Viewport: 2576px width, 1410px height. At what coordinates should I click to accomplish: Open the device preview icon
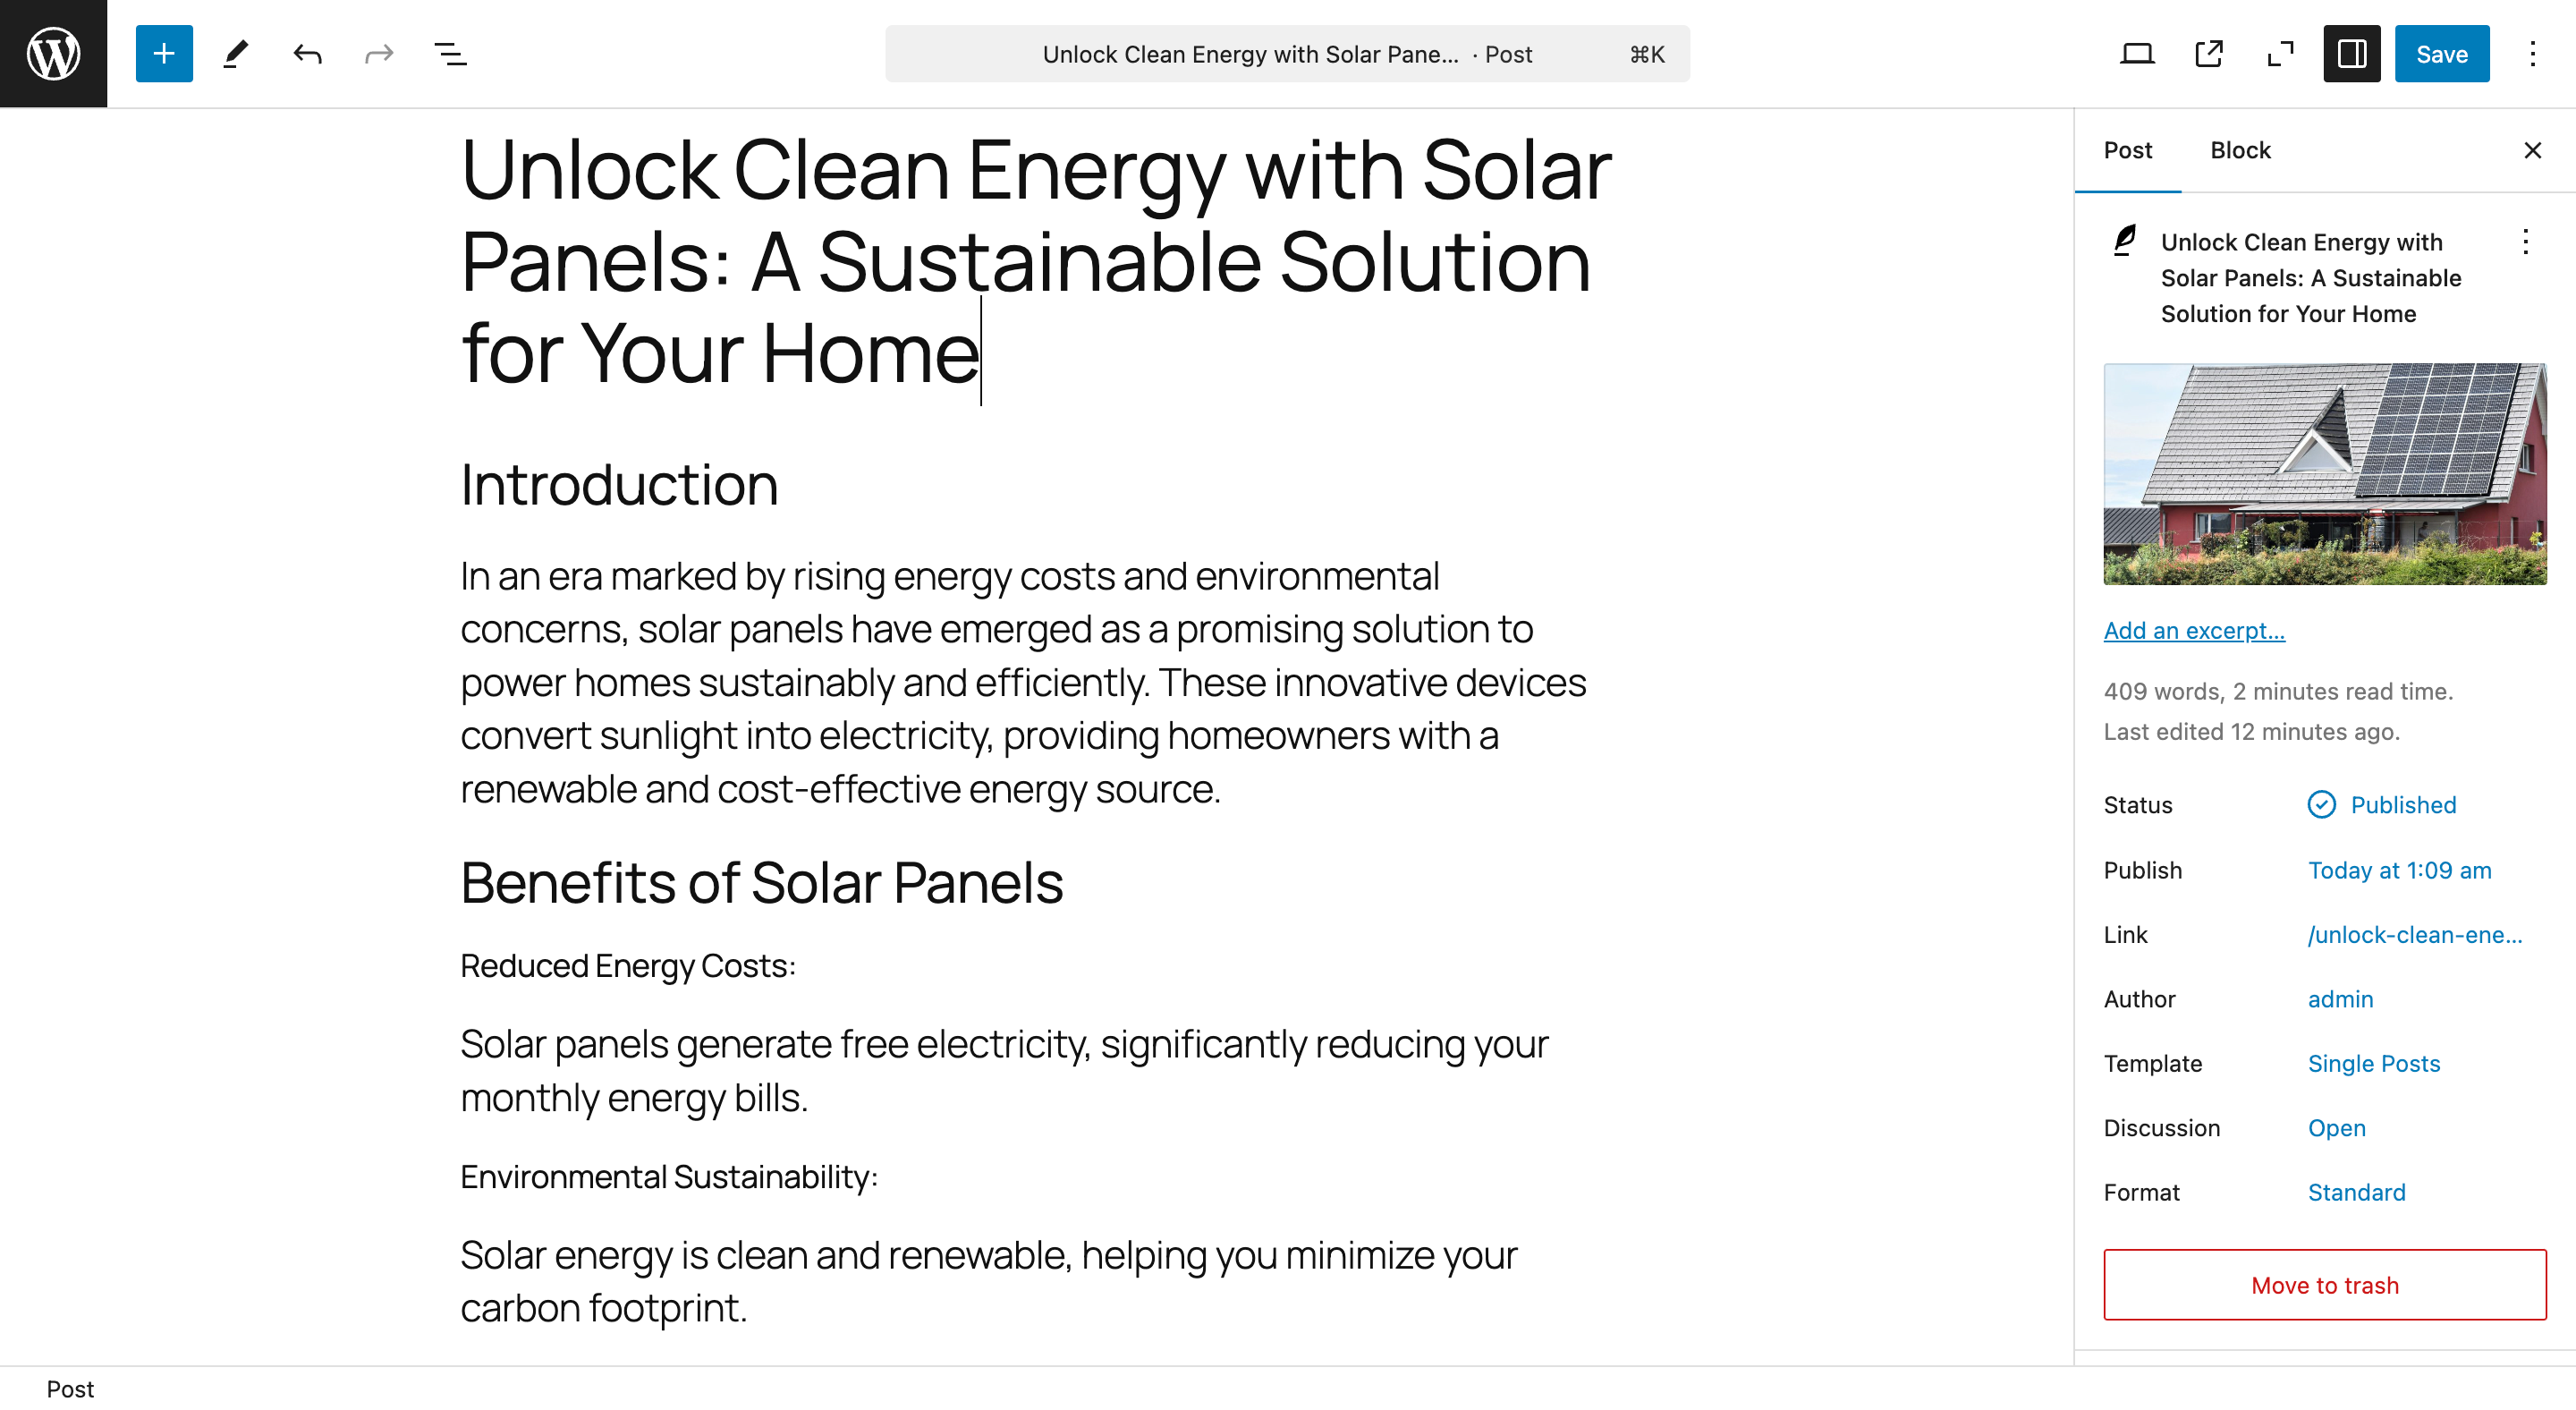[x=2136, y=53]
